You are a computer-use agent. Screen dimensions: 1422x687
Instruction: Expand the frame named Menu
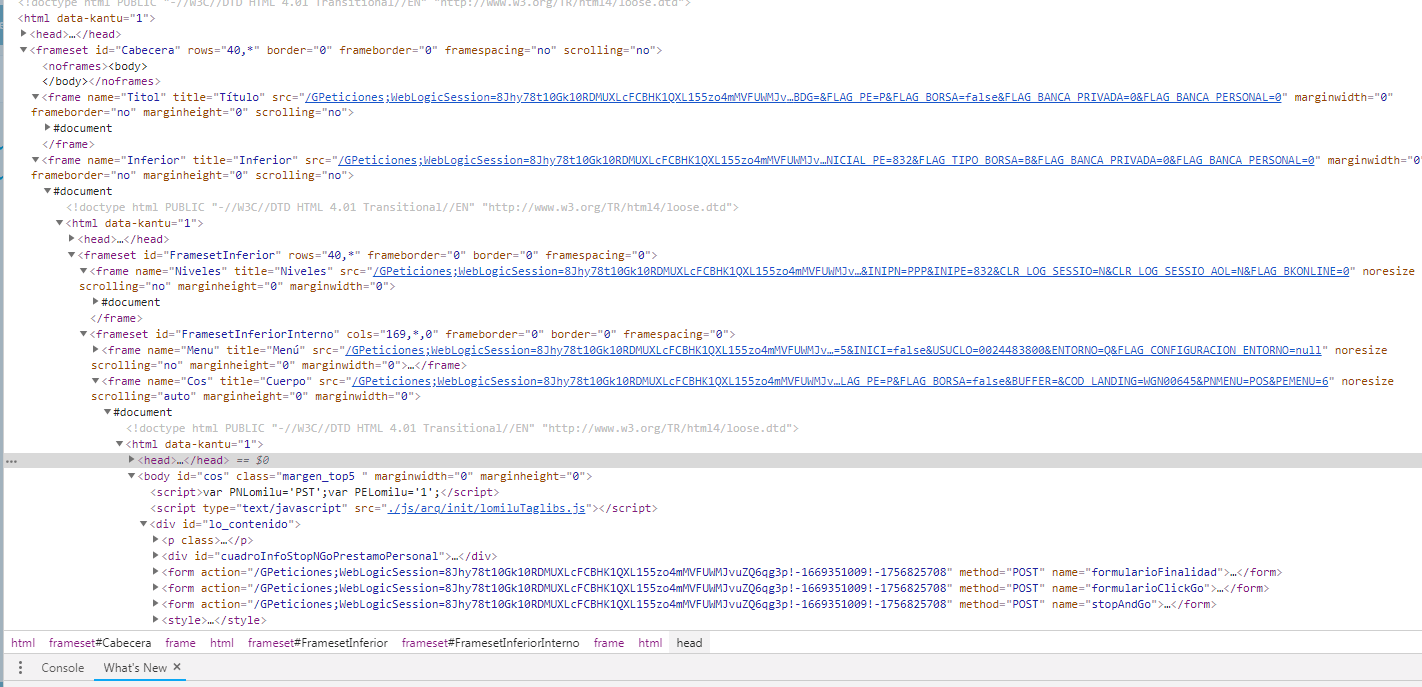[96, 349]
